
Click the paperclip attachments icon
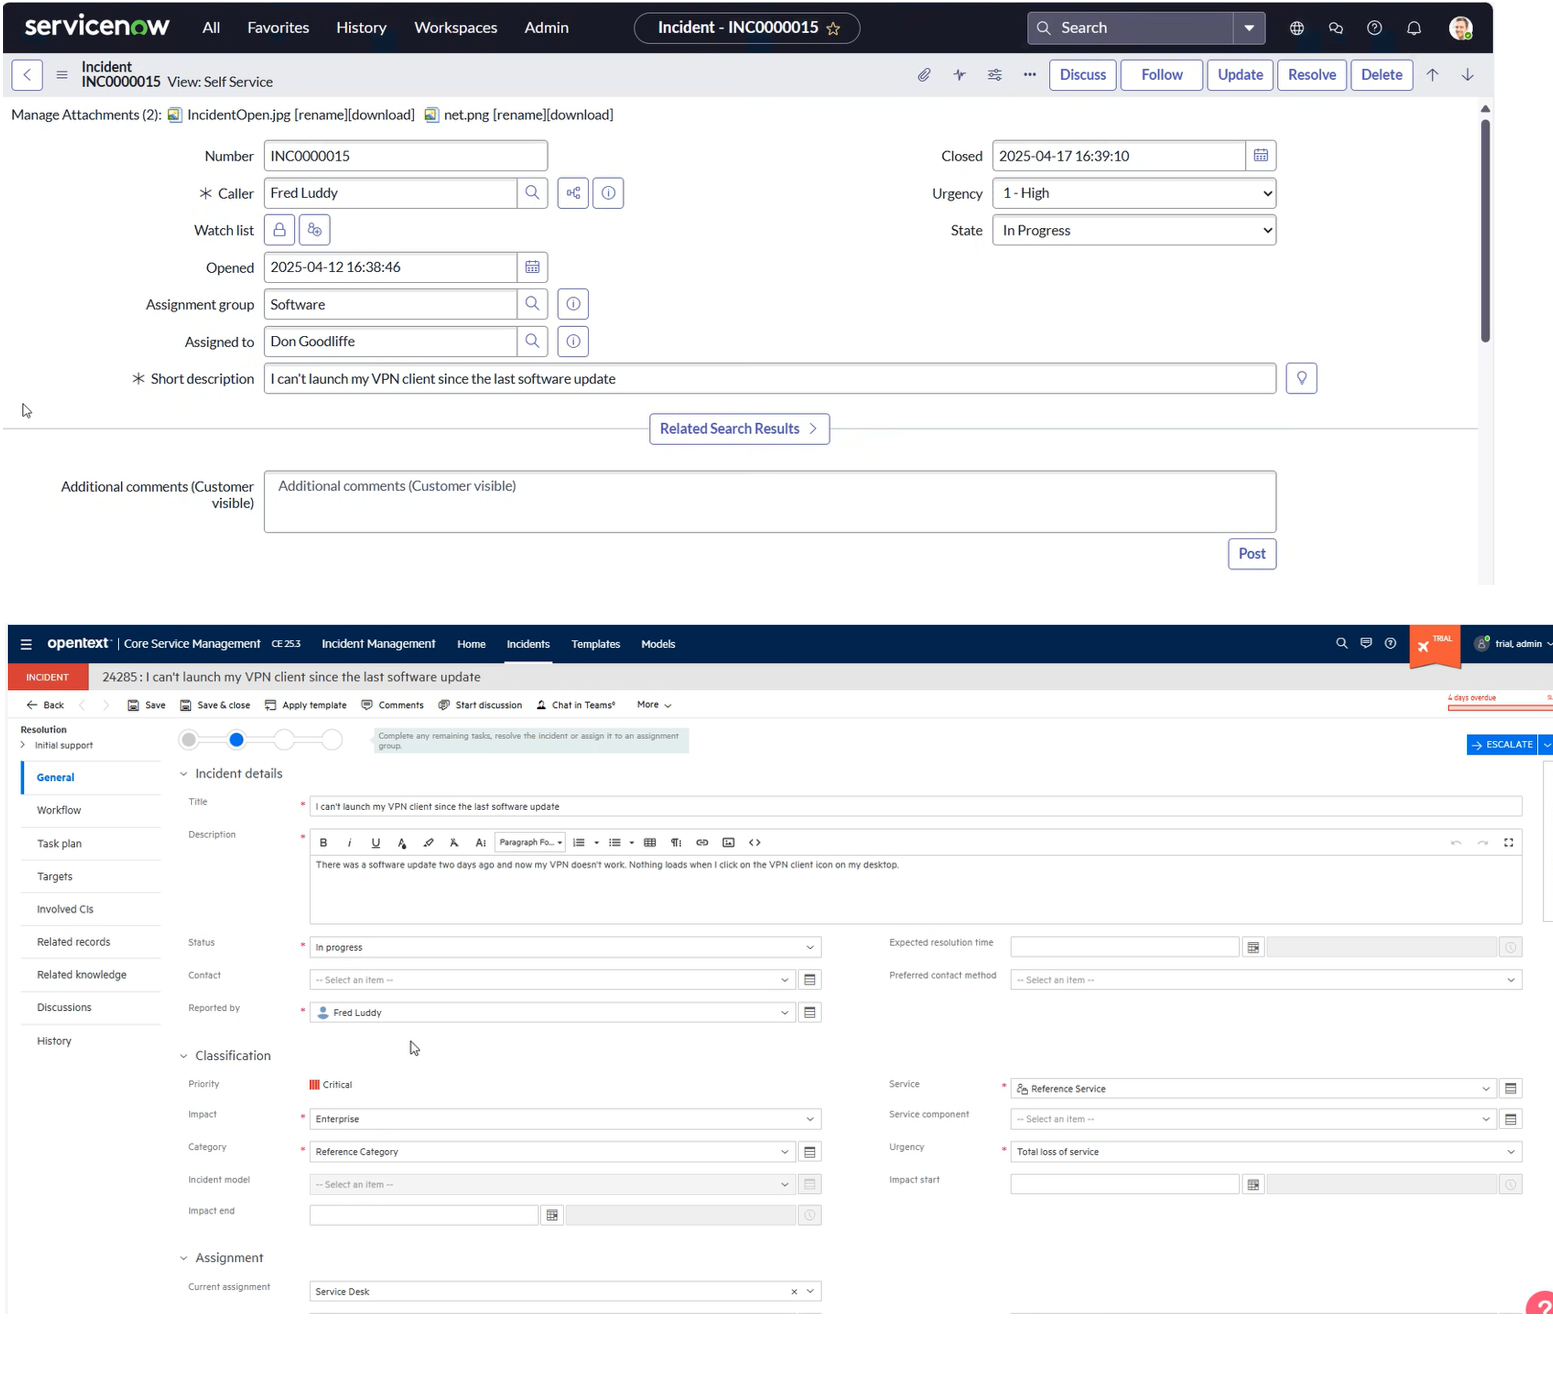[x=924, y=75]
